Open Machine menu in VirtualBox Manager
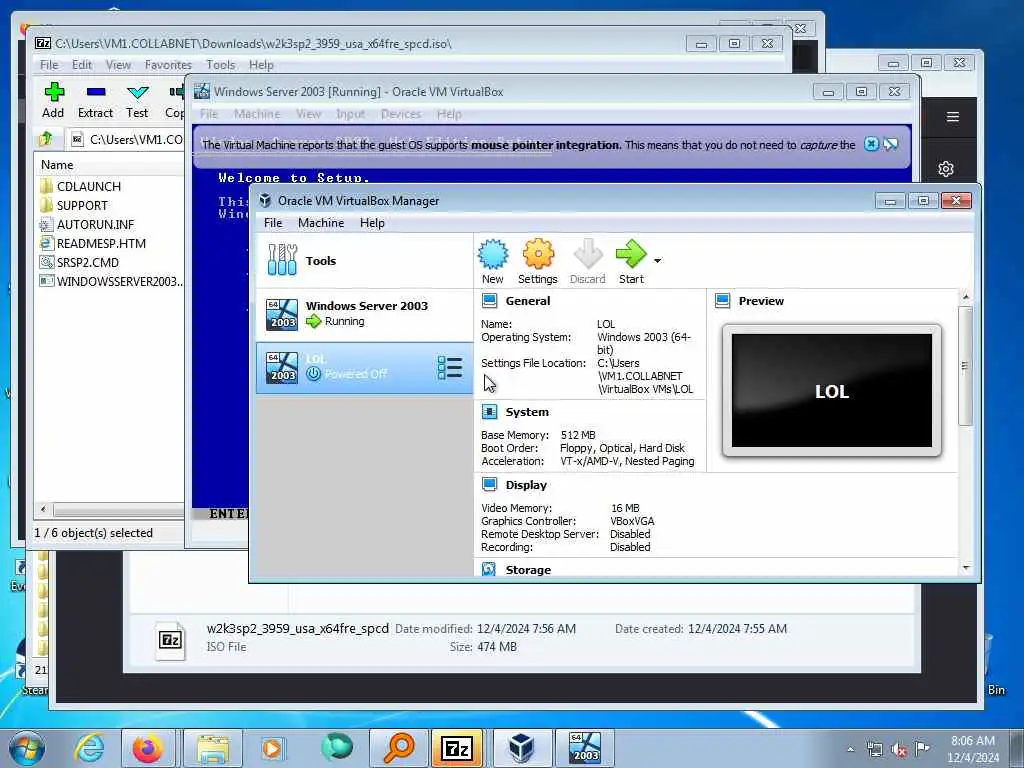The width and height of the screenshot is (1024, 768). tap(321, 223)
